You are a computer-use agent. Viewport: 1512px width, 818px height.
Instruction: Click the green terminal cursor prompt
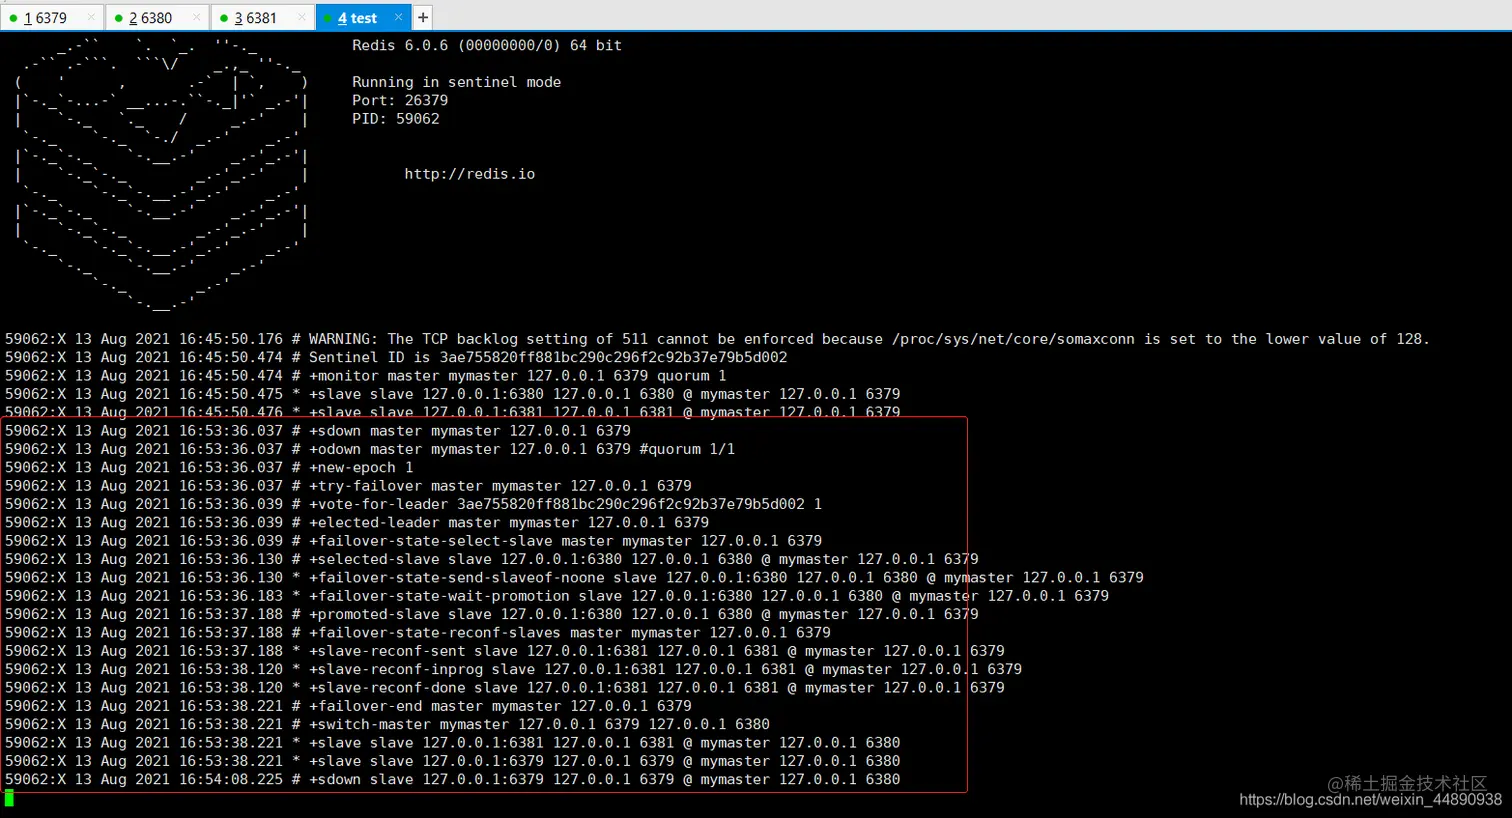(9, 798)
